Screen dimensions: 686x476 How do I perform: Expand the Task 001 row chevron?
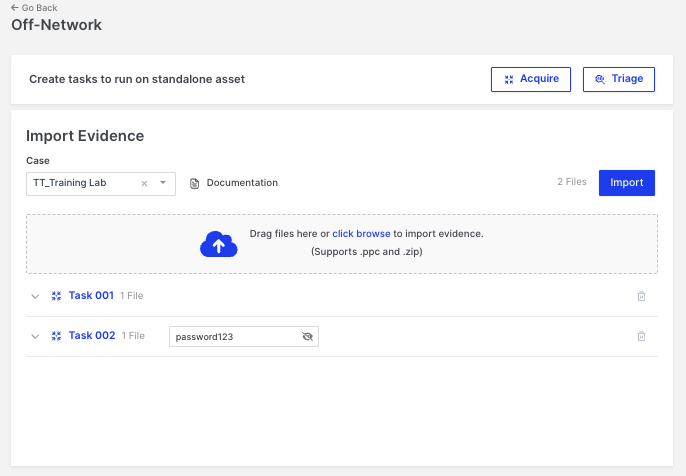click(x=35, y=296)
